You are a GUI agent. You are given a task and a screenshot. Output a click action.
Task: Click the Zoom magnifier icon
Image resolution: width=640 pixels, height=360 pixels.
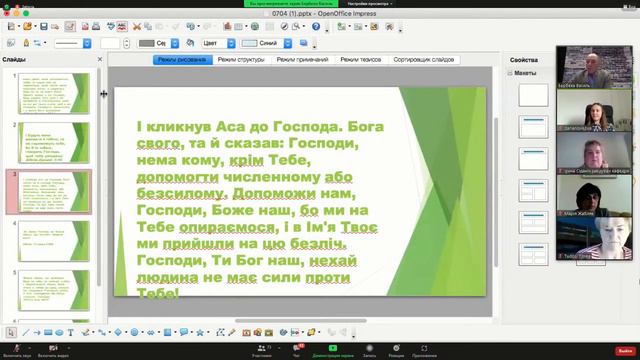pyautogui.click(x=296, y=27)
